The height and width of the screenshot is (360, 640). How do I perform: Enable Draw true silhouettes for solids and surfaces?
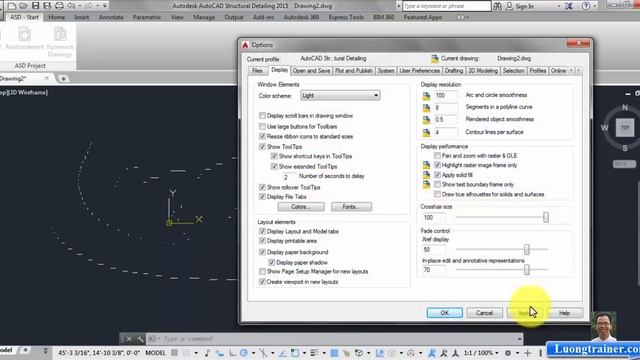tap(438, 194)
